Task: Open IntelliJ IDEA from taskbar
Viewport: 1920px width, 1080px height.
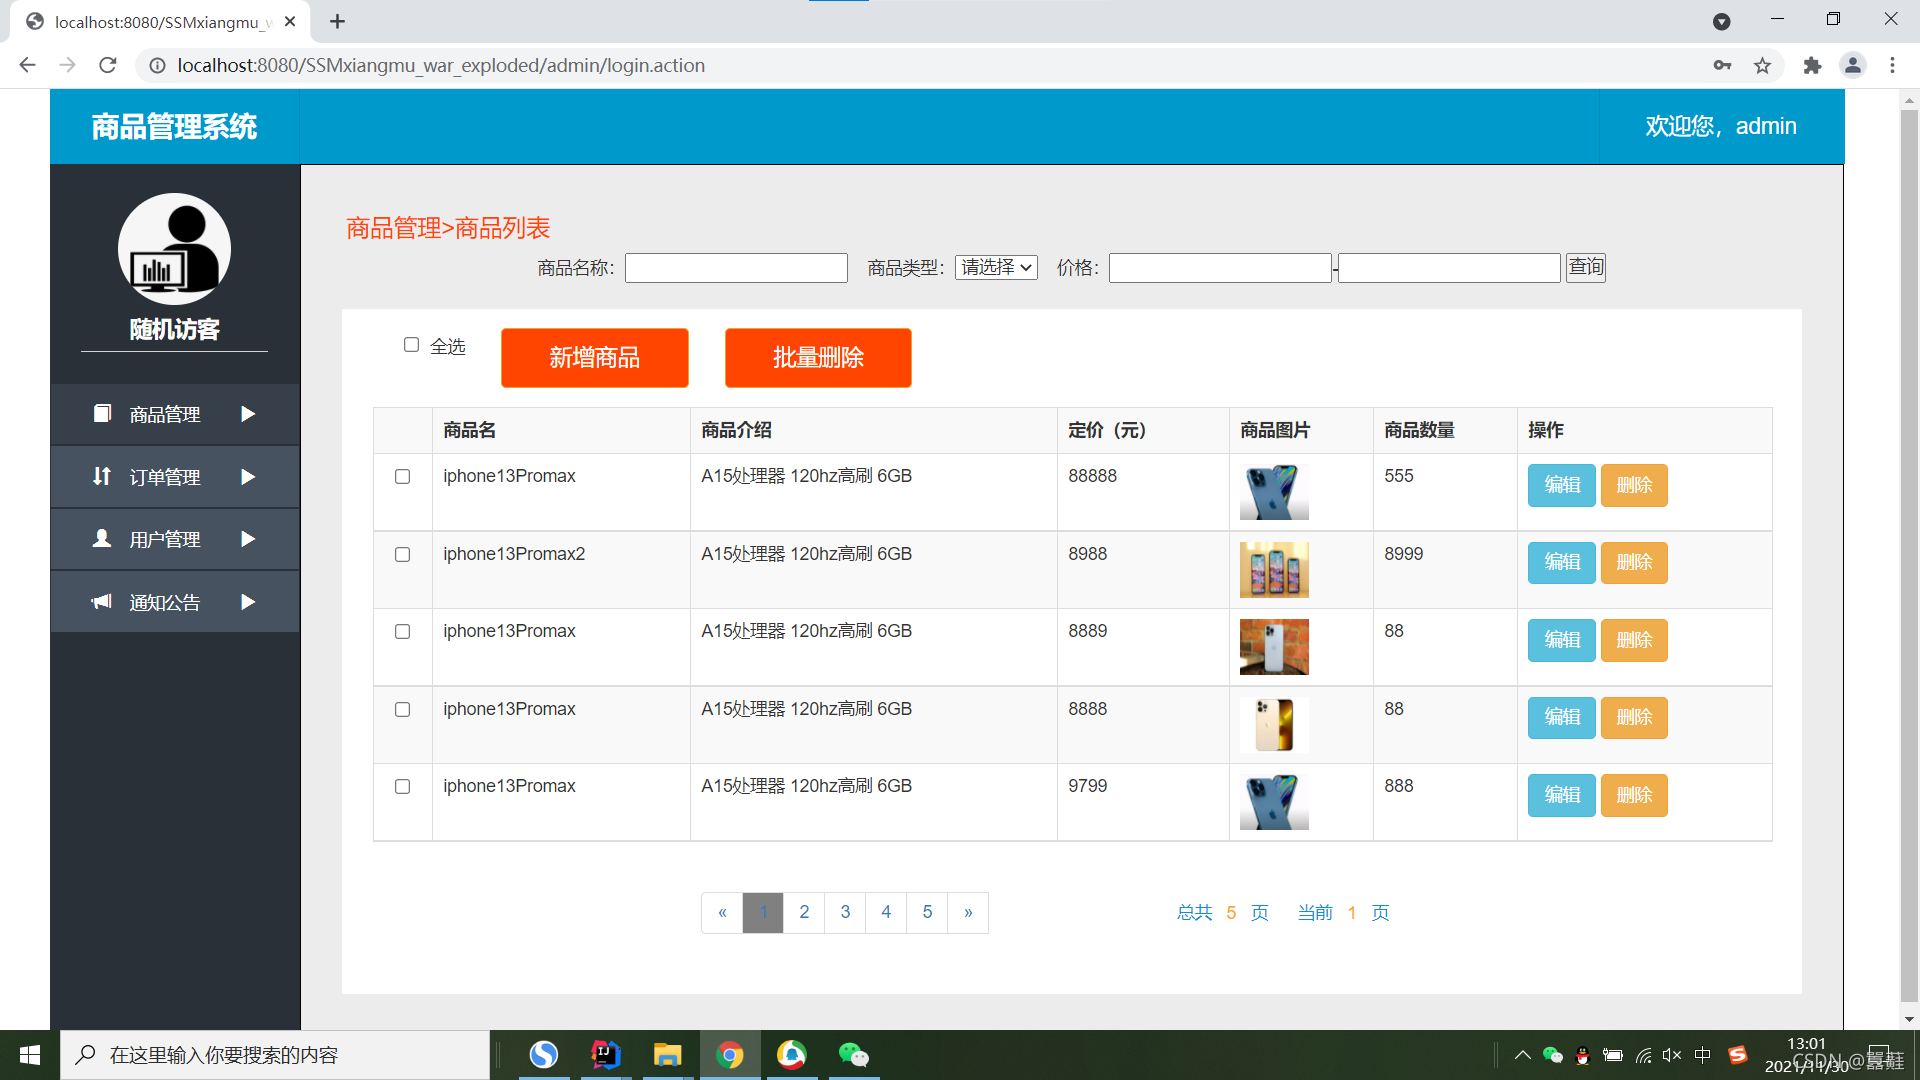Action: click(x=606, y=1055)
